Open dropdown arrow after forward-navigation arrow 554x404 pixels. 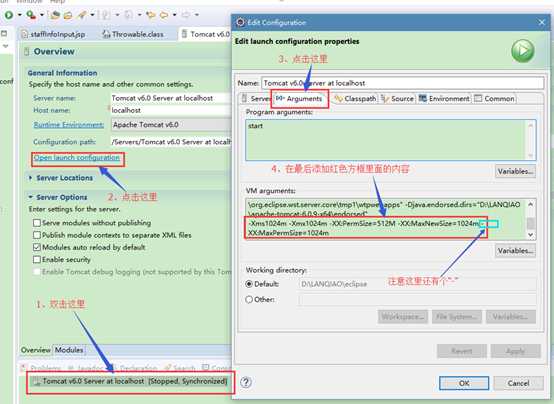point(175,15)
